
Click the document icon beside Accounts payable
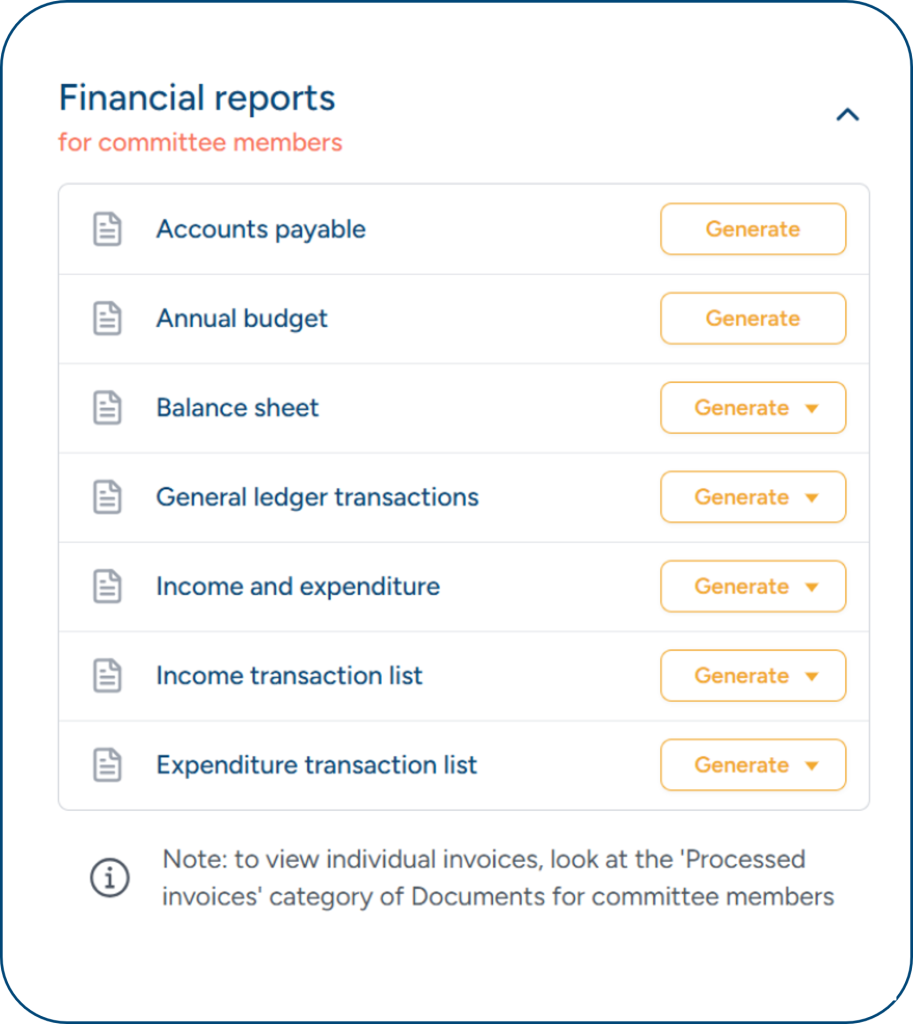(107, 229)
